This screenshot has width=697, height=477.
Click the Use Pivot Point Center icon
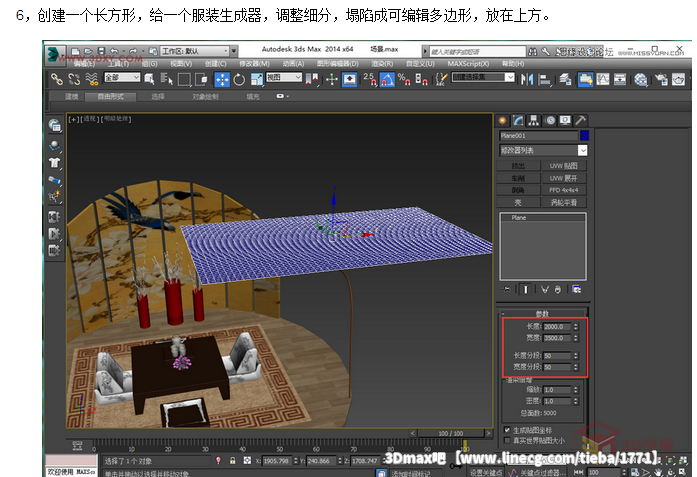click(x=312, y=80)
